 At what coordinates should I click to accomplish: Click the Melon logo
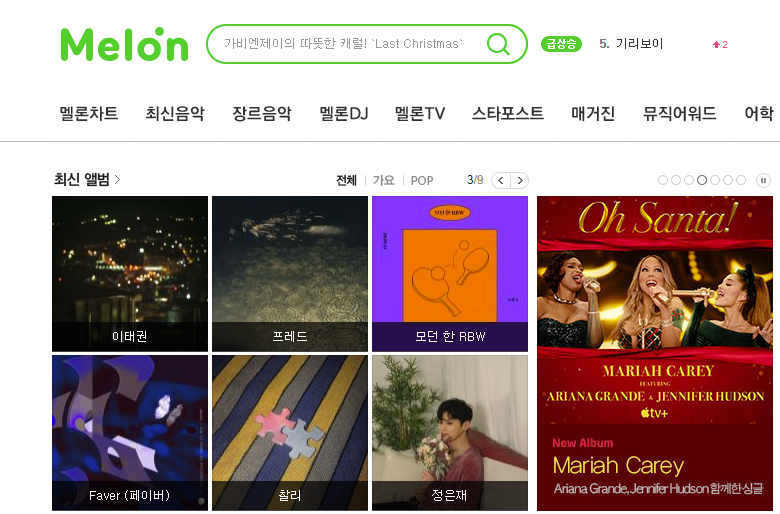(x=124, y=44)
